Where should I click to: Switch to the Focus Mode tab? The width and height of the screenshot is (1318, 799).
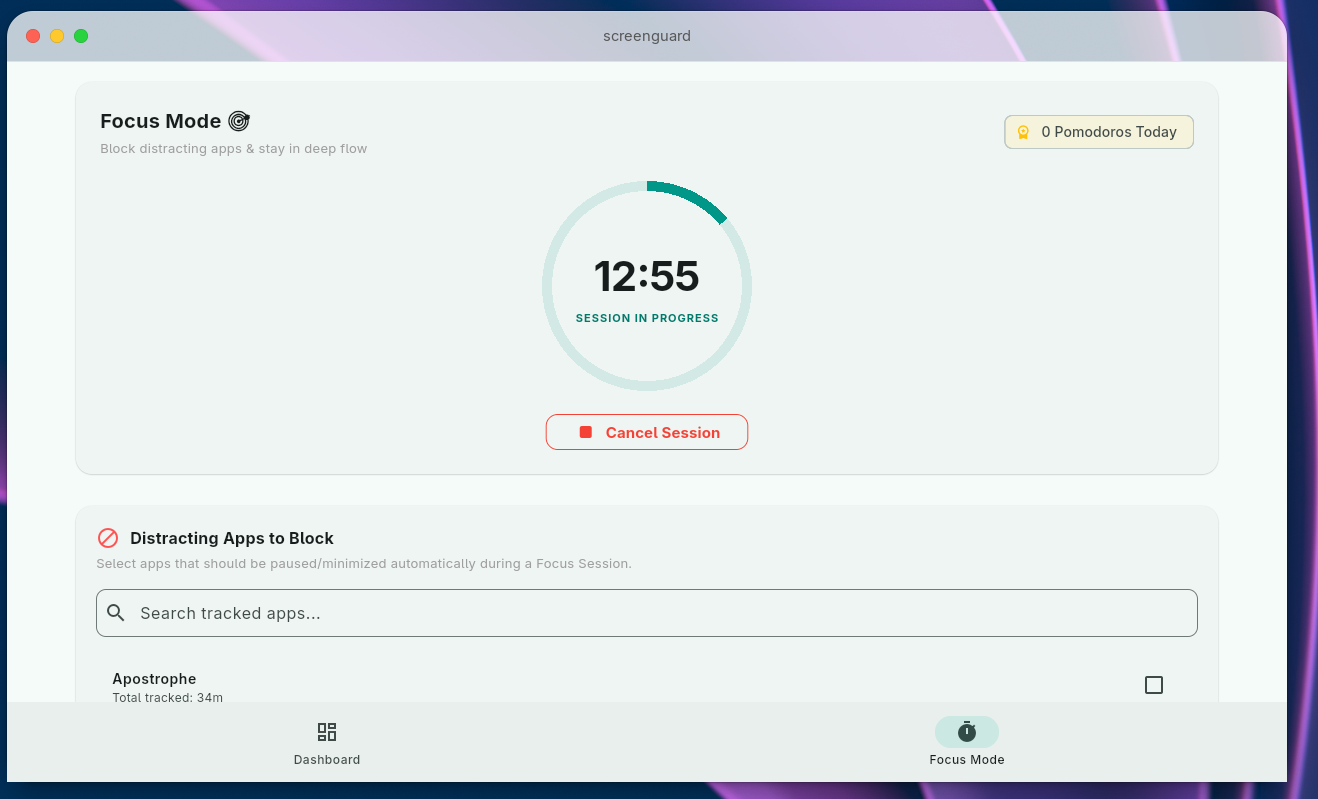click(x=967, y=743)
